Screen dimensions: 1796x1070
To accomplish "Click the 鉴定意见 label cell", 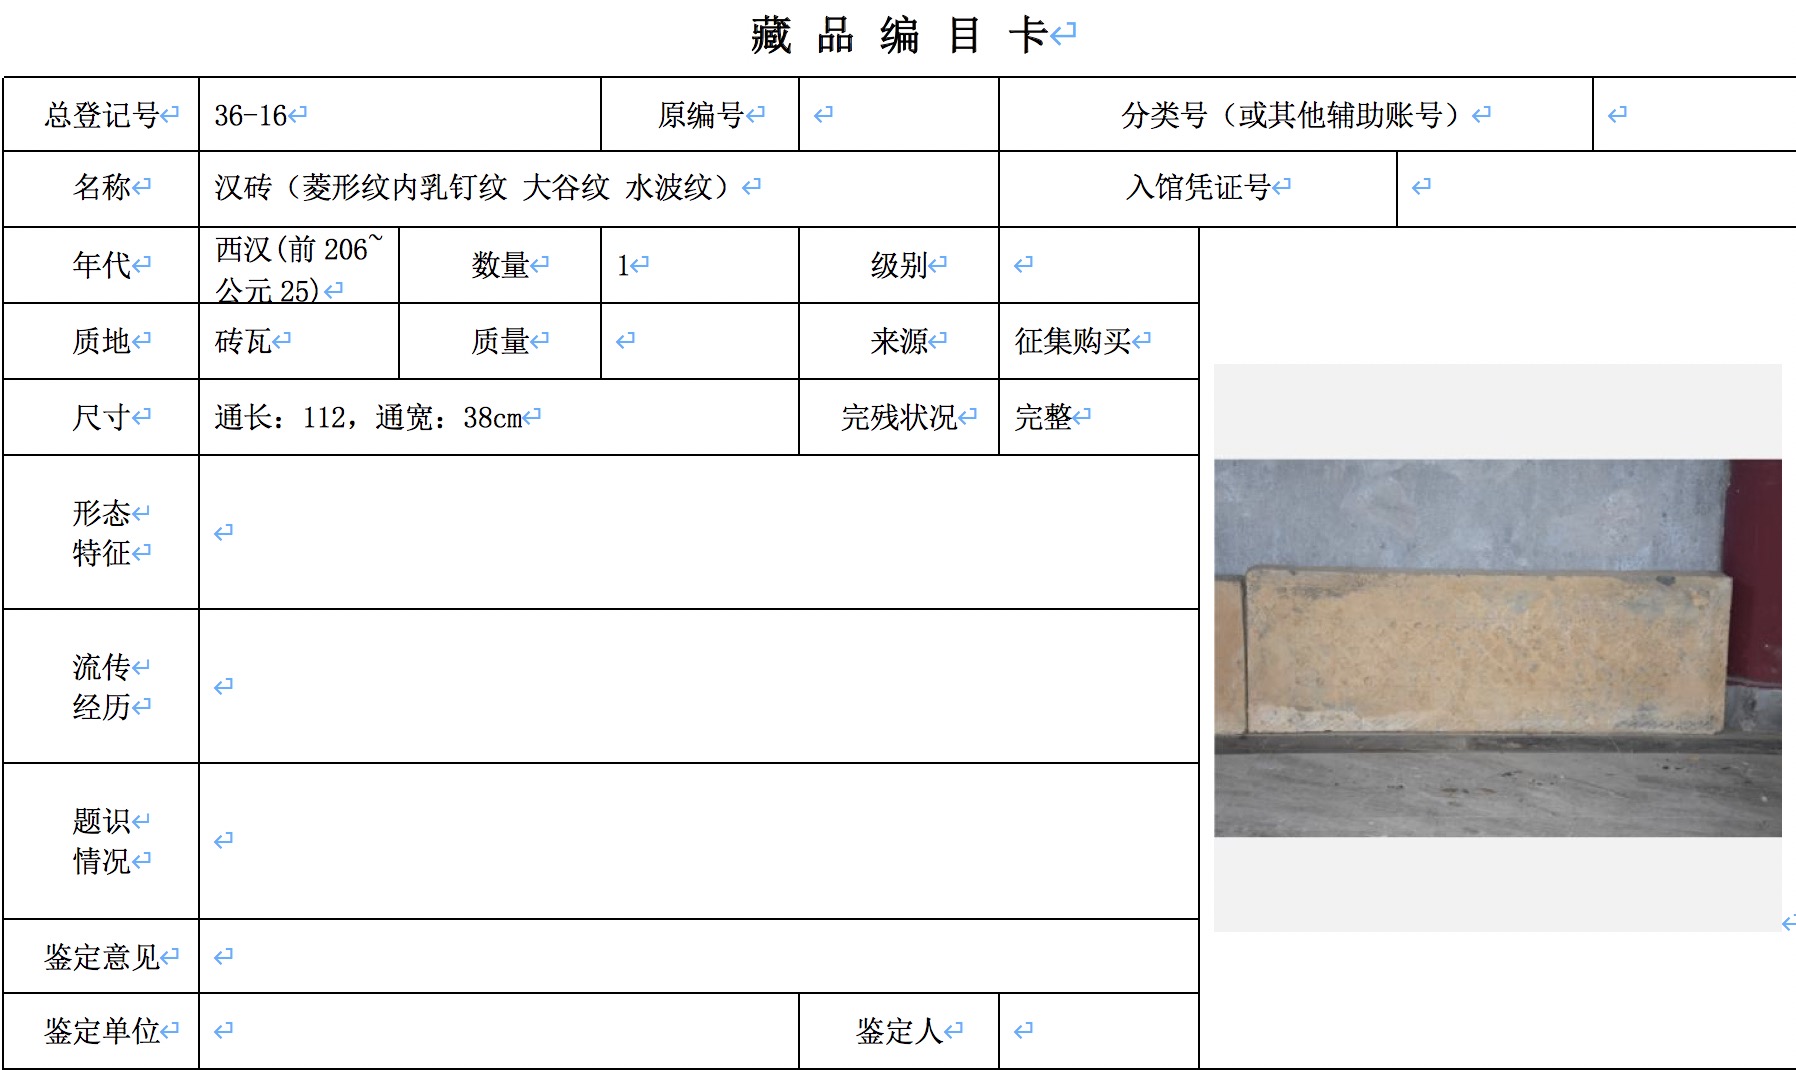I will click(x=101, y=956).
